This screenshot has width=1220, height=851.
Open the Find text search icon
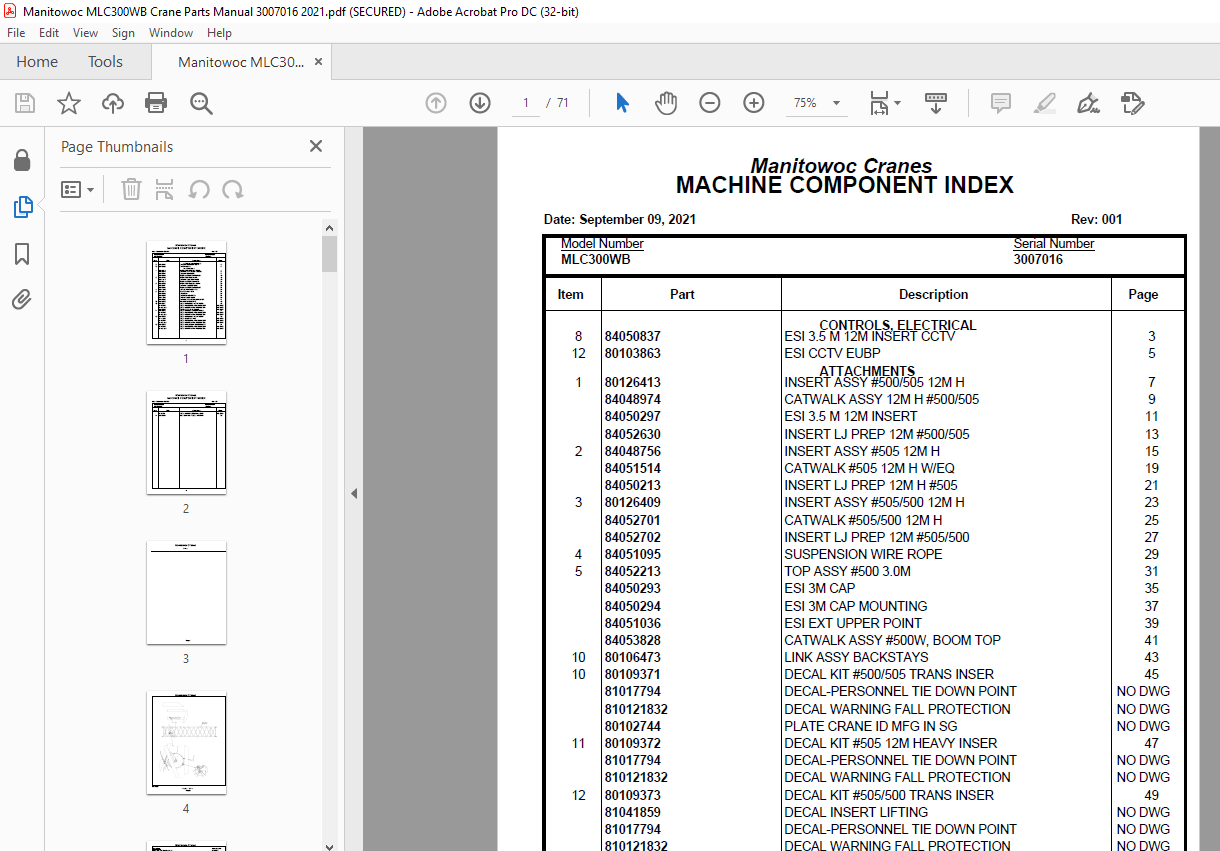coord(201,103)
